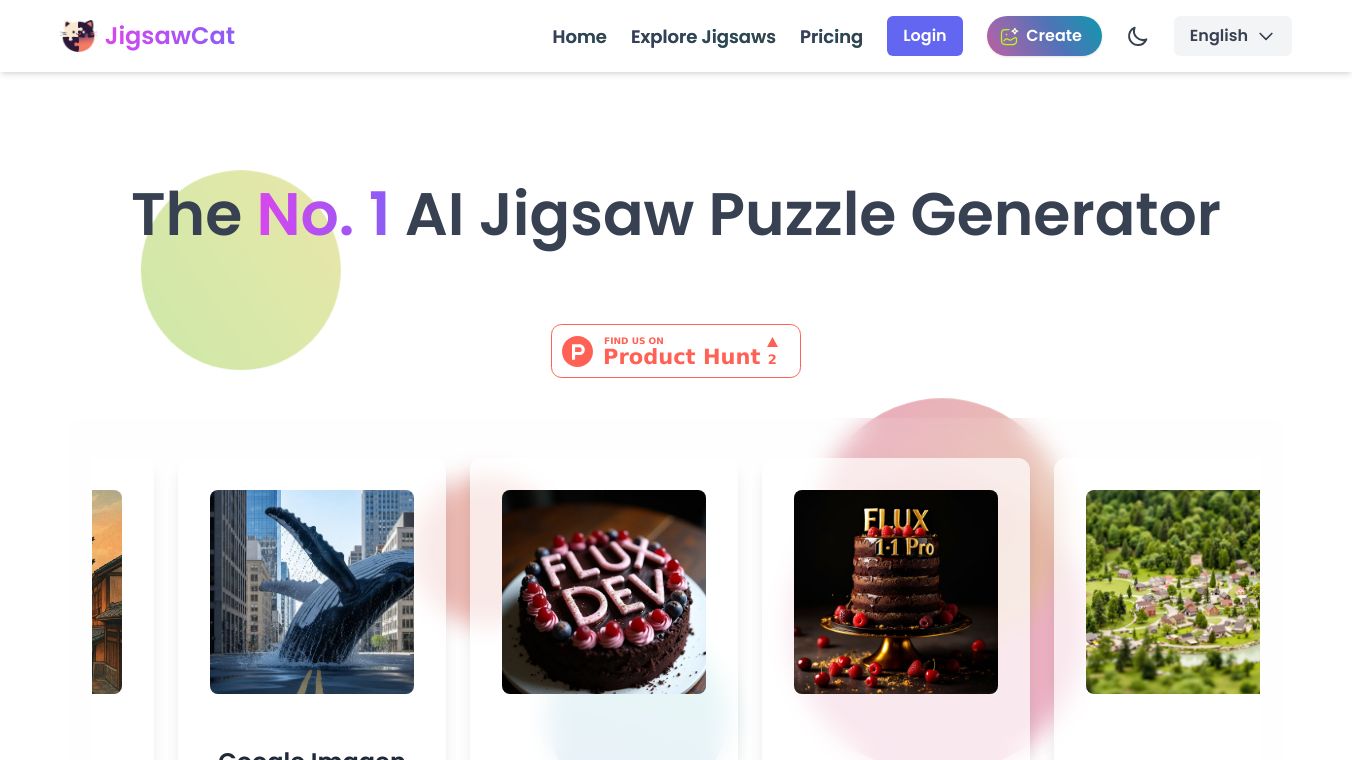This screenshot has height=760, width=1352.
Task: Click the Product Hunt P logo
Action: (x=577, y=351)
